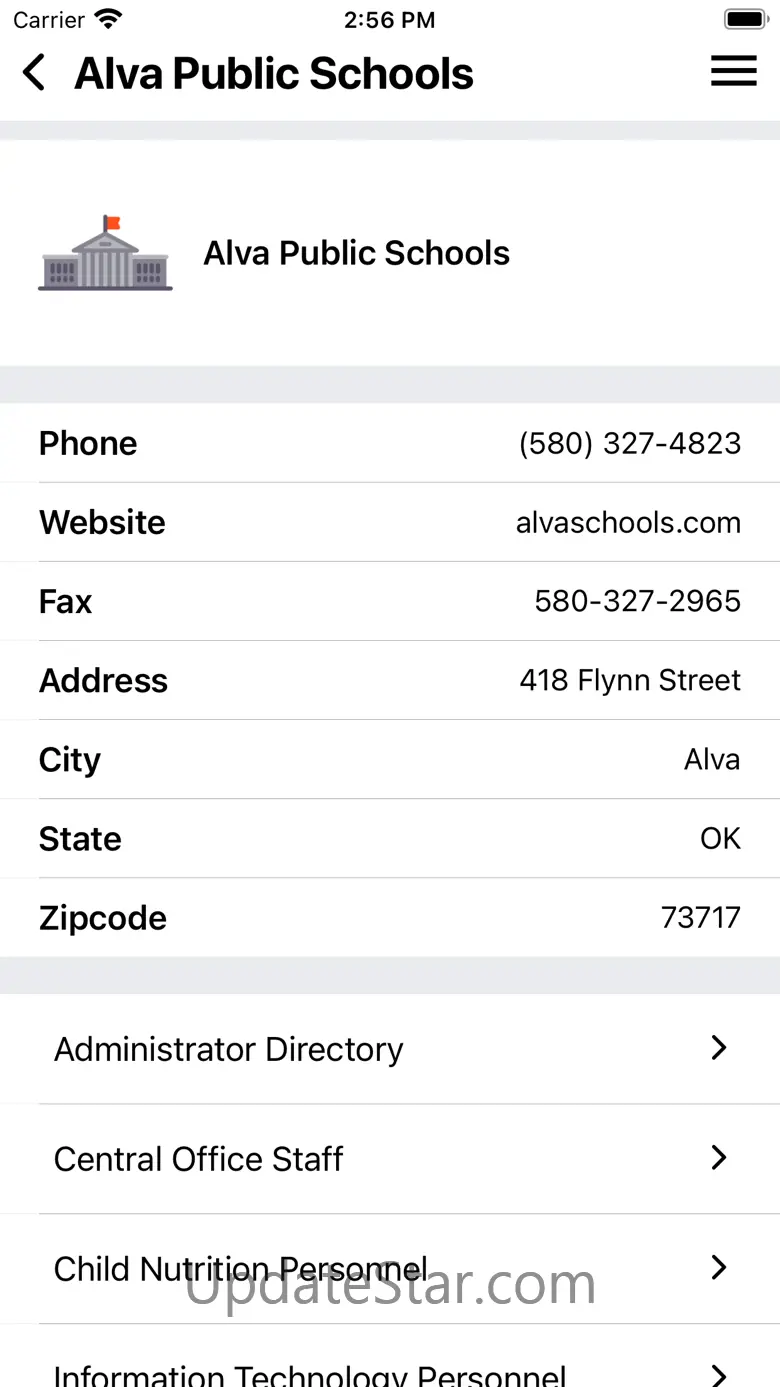780x1387 pixels.
Task: Tap the school building icon
Action: coord(105,253)
